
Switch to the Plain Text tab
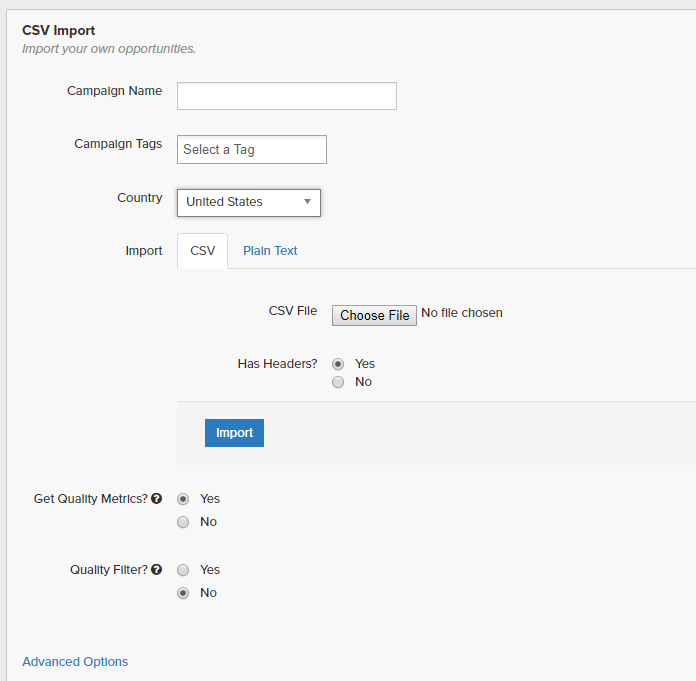[270, 251]
